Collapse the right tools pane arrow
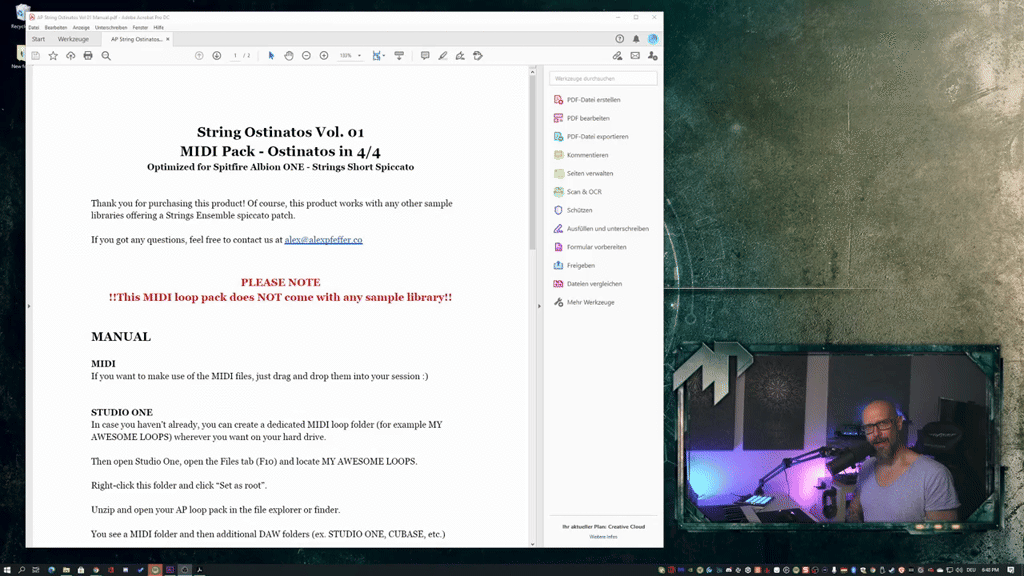Image resolution: width=1024 pixels, height=576 pixels. coord(539,306)
